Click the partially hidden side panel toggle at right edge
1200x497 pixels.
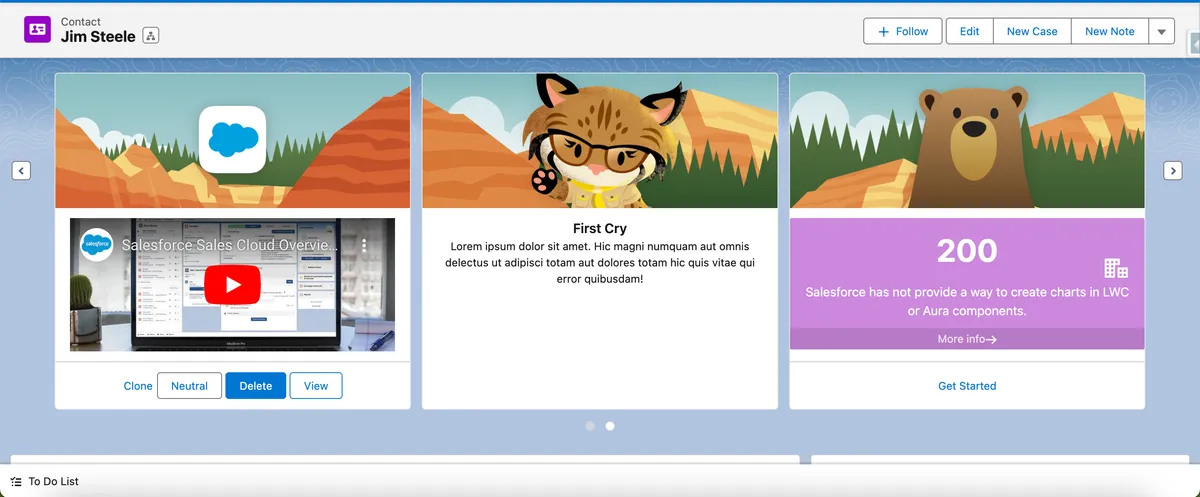1194,44
